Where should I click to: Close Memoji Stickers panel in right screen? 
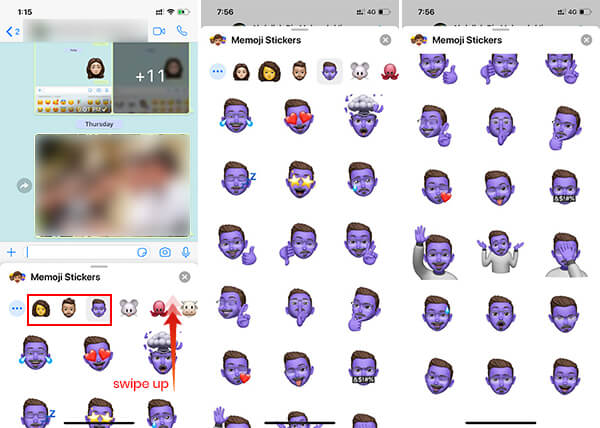[x=586, y=40]
